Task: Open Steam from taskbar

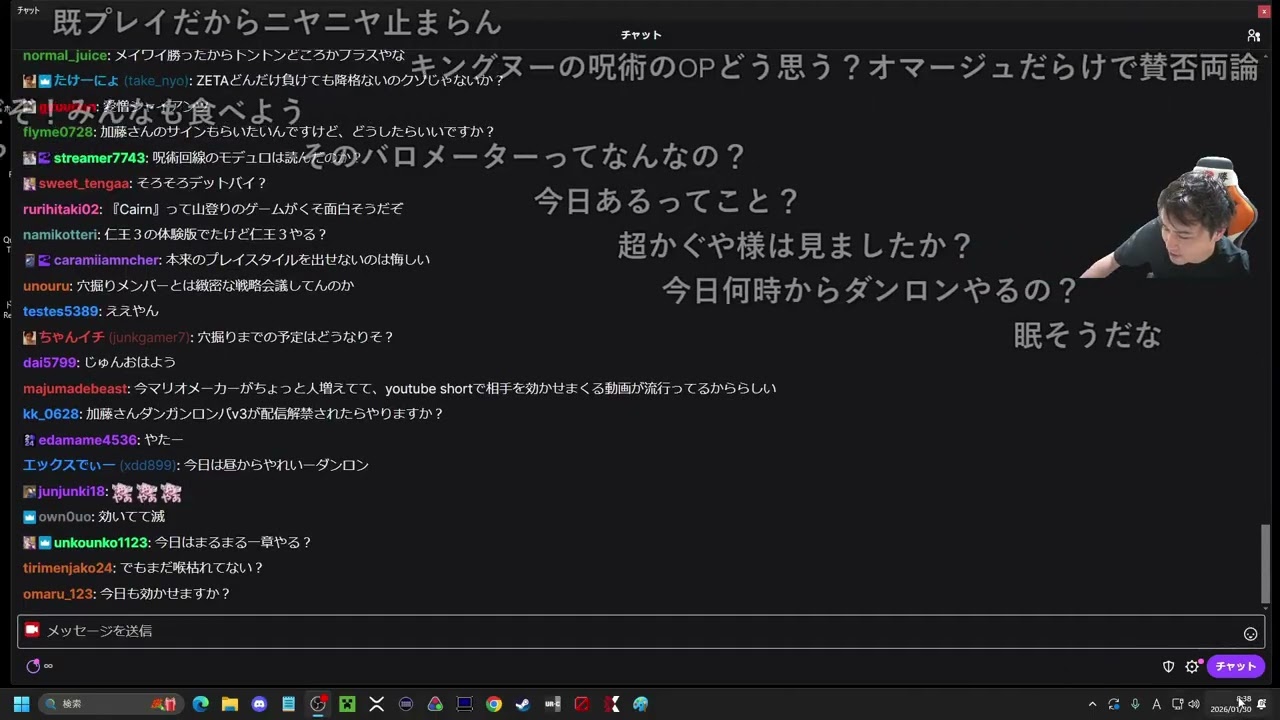Action: click(x=523, y=704)
